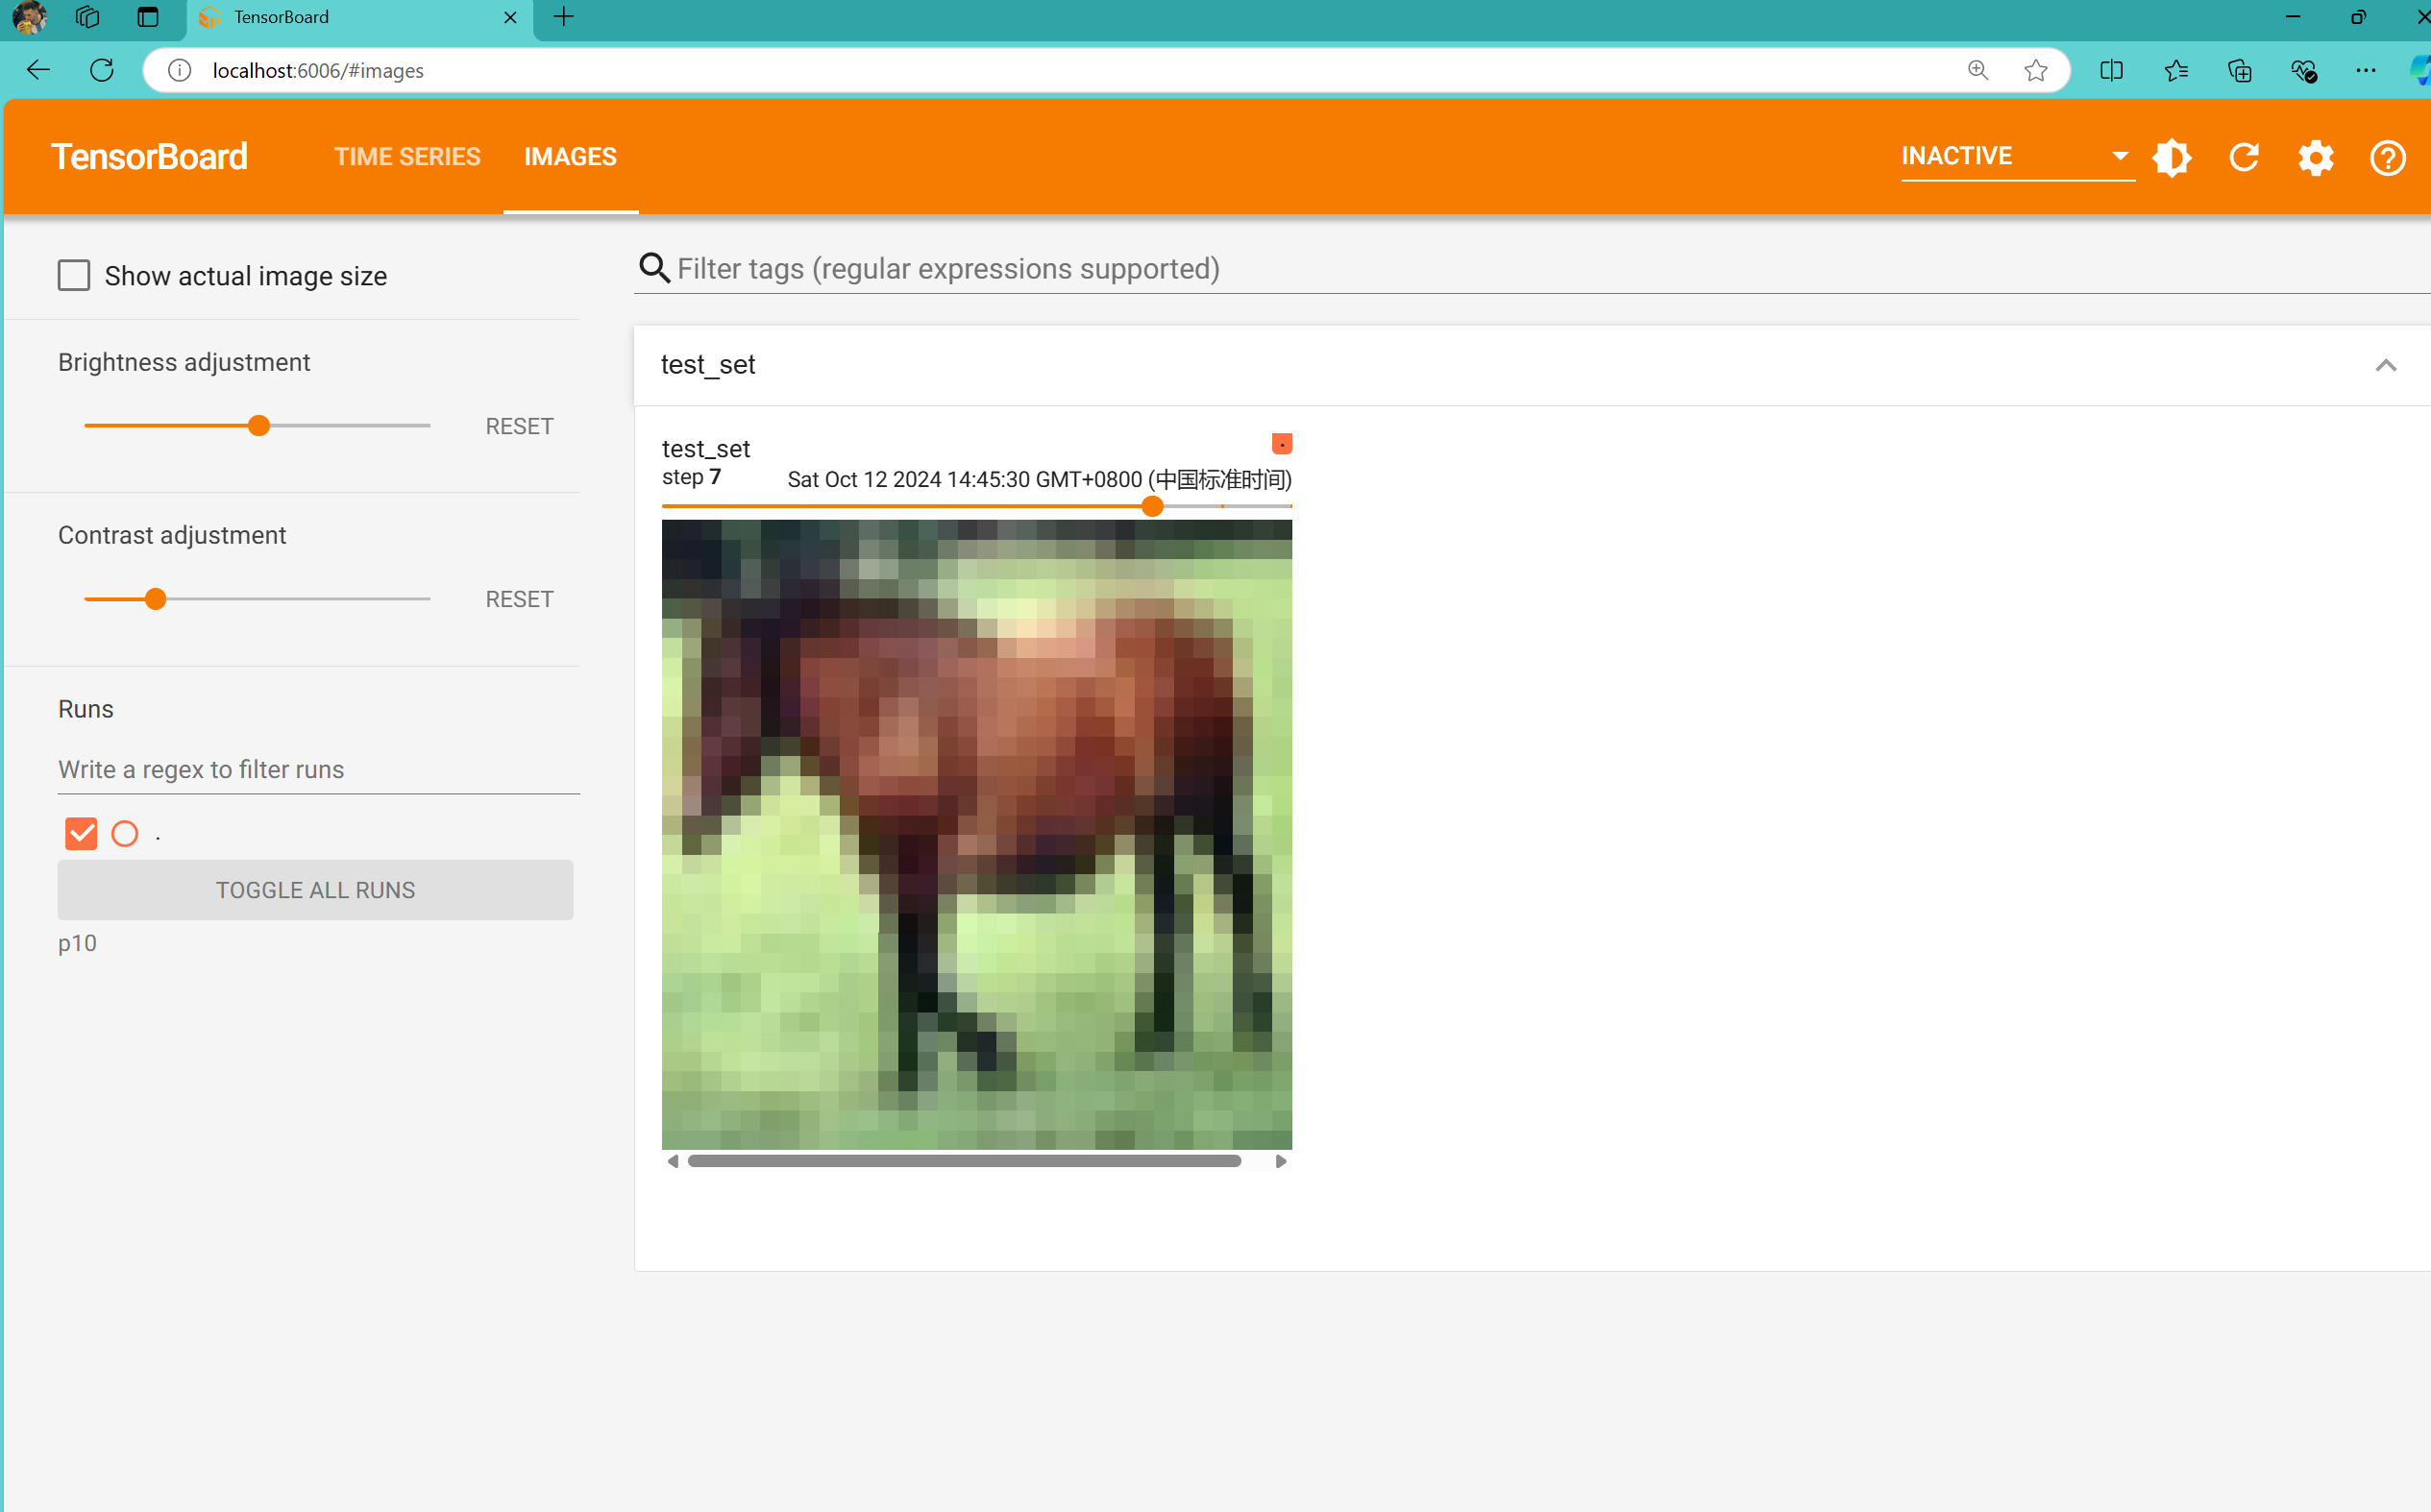The width and height of the screenshot is (2431, 1512).
Task: Add page to favorites star icon
Action: click(x=2035, y=70)
